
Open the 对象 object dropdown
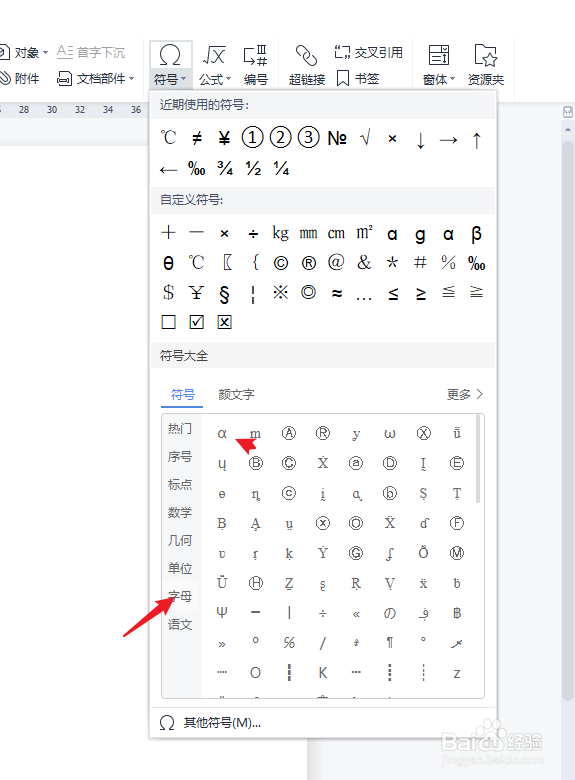pos(23,52)
